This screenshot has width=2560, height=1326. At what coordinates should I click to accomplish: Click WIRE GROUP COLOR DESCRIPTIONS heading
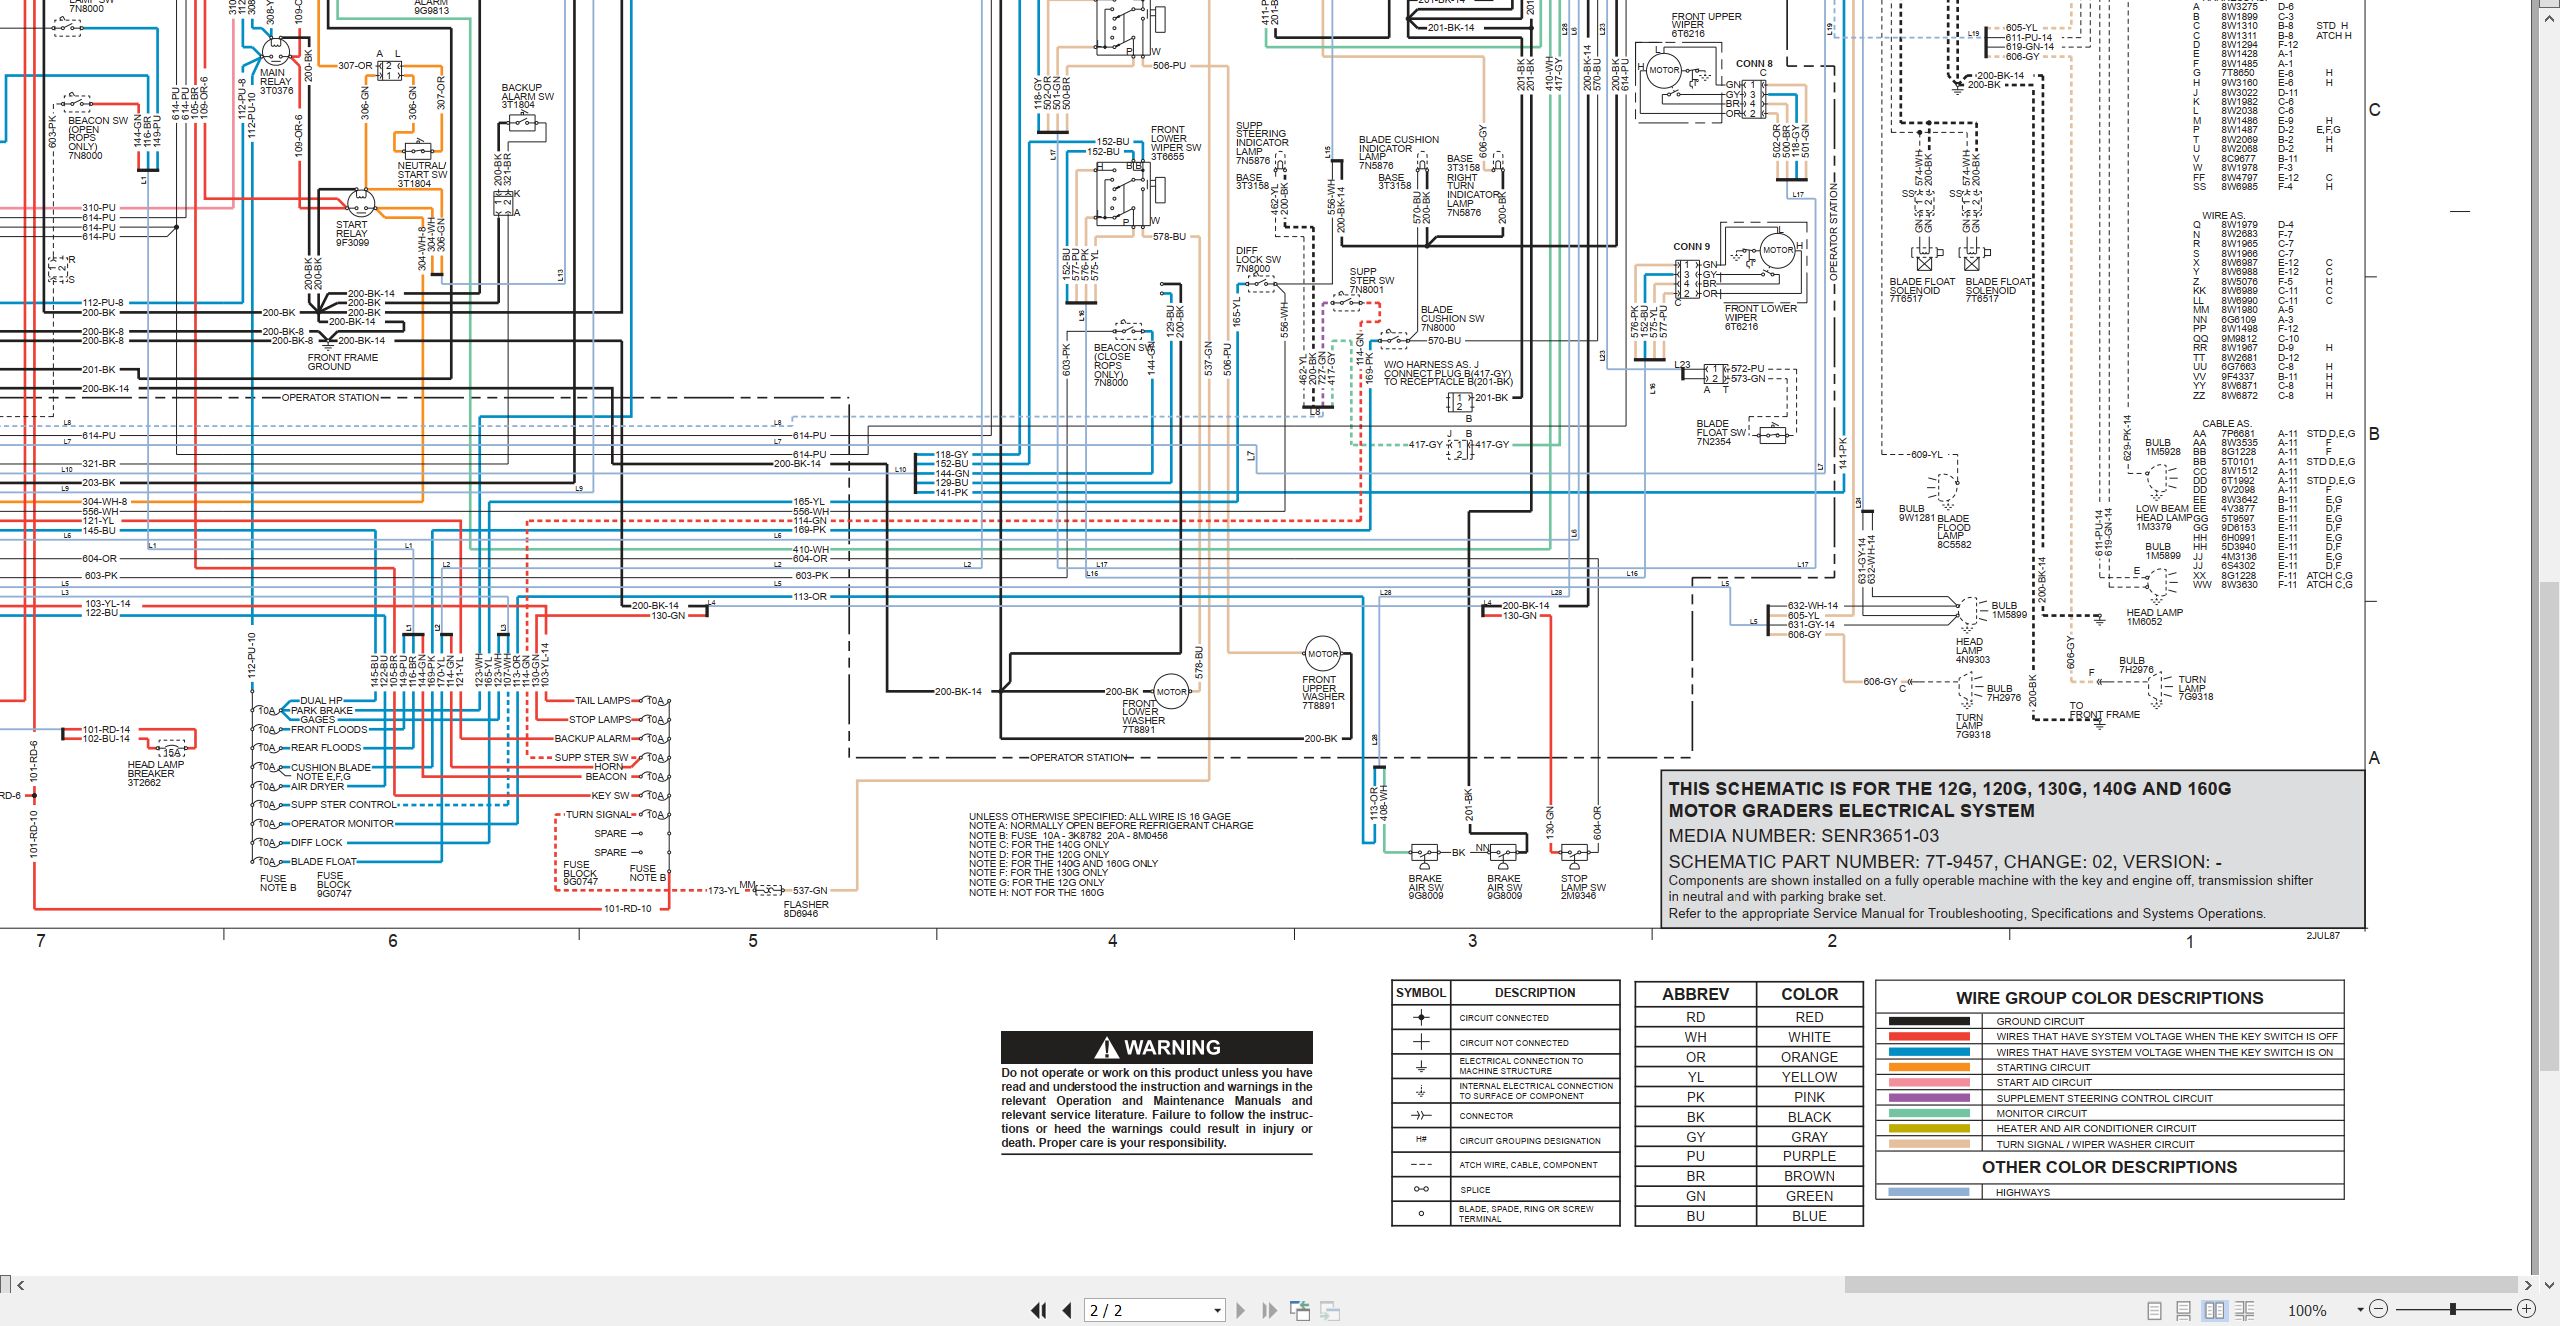click(x=2109, y=998)
